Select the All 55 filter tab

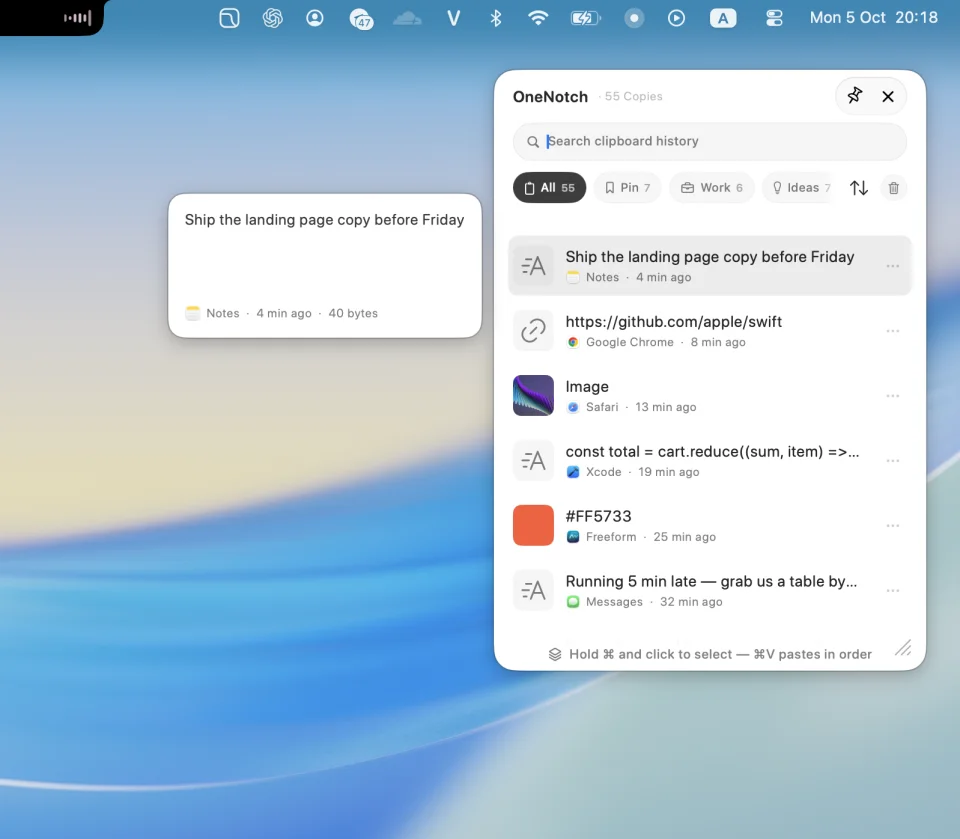[x=549, y=187]
